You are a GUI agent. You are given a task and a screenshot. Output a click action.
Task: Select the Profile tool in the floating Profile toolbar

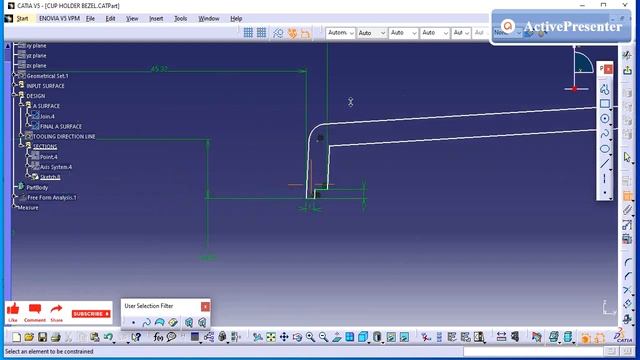pos(604,89)
